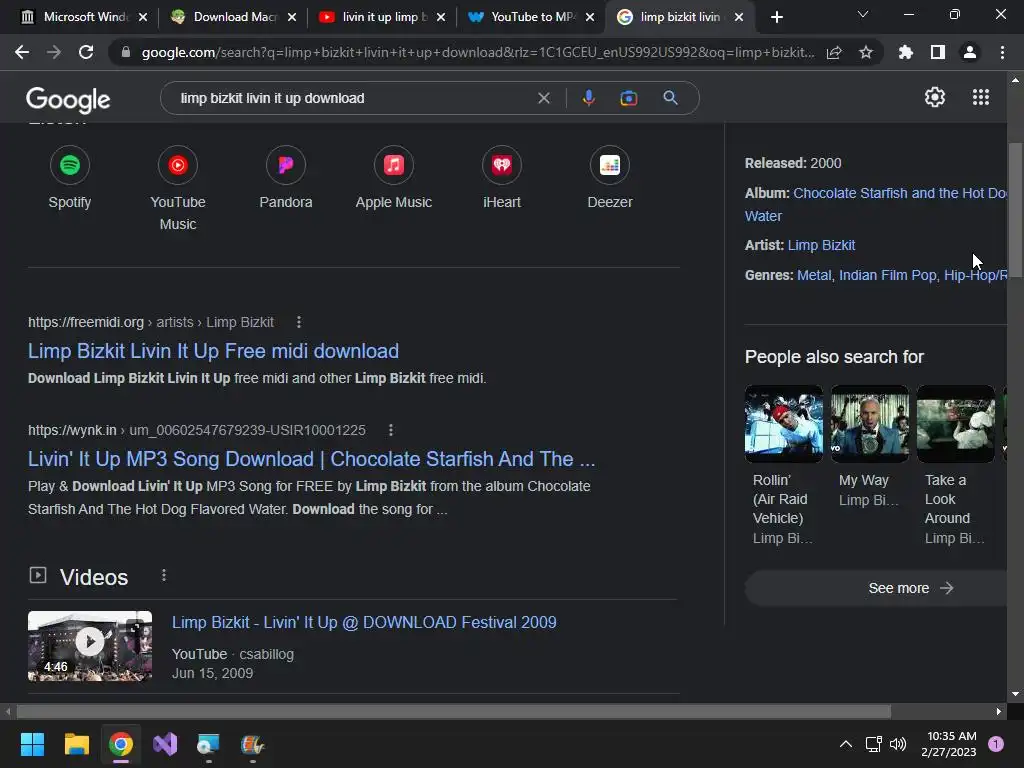Open Visual Studio from taskbar
Image resolution: width=1024 pixels, height=768 pixels.
pyautogui.click(x=165, y=744)
